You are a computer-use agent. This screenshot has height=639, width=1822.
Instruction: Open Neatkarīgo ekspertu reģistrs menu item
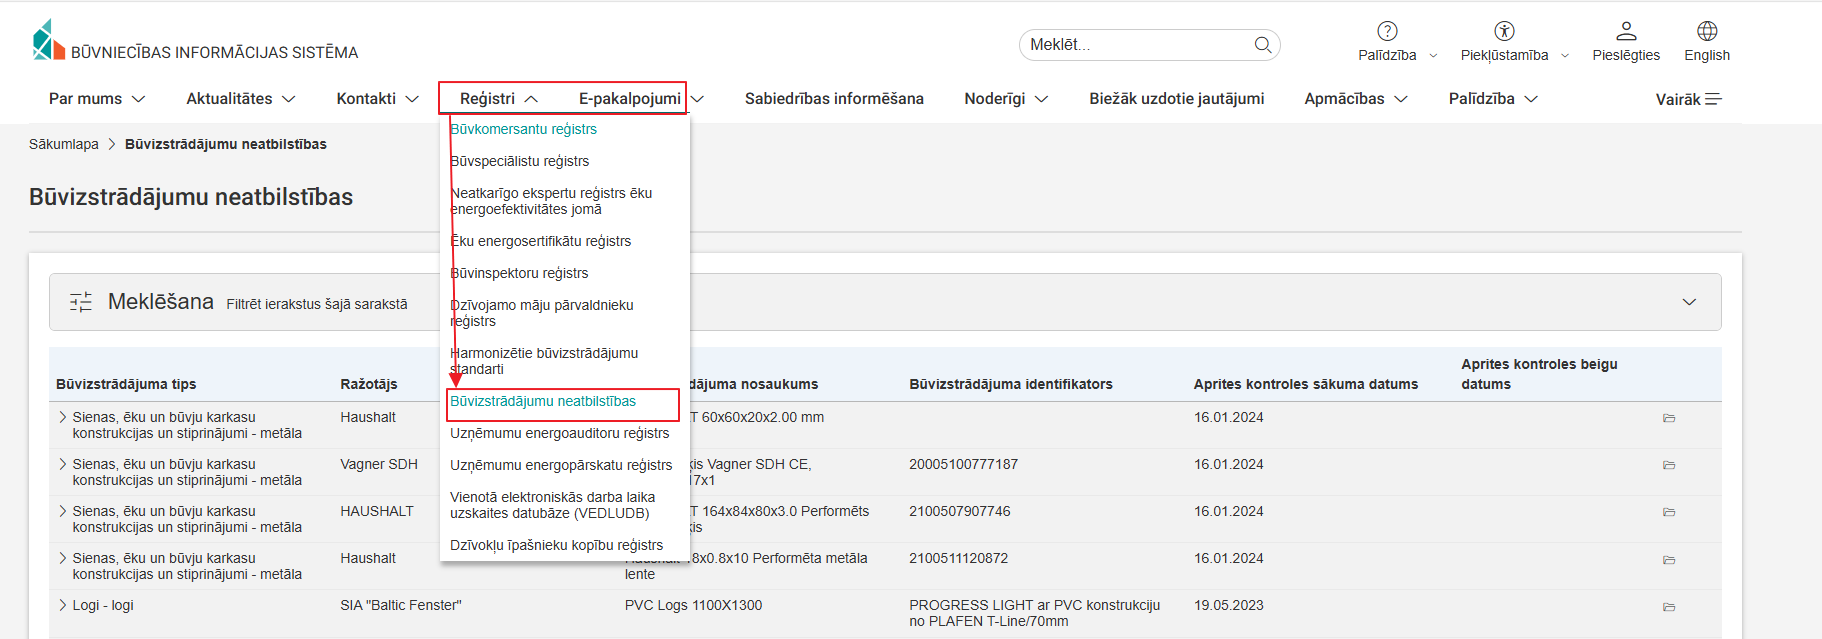point(551,201)
